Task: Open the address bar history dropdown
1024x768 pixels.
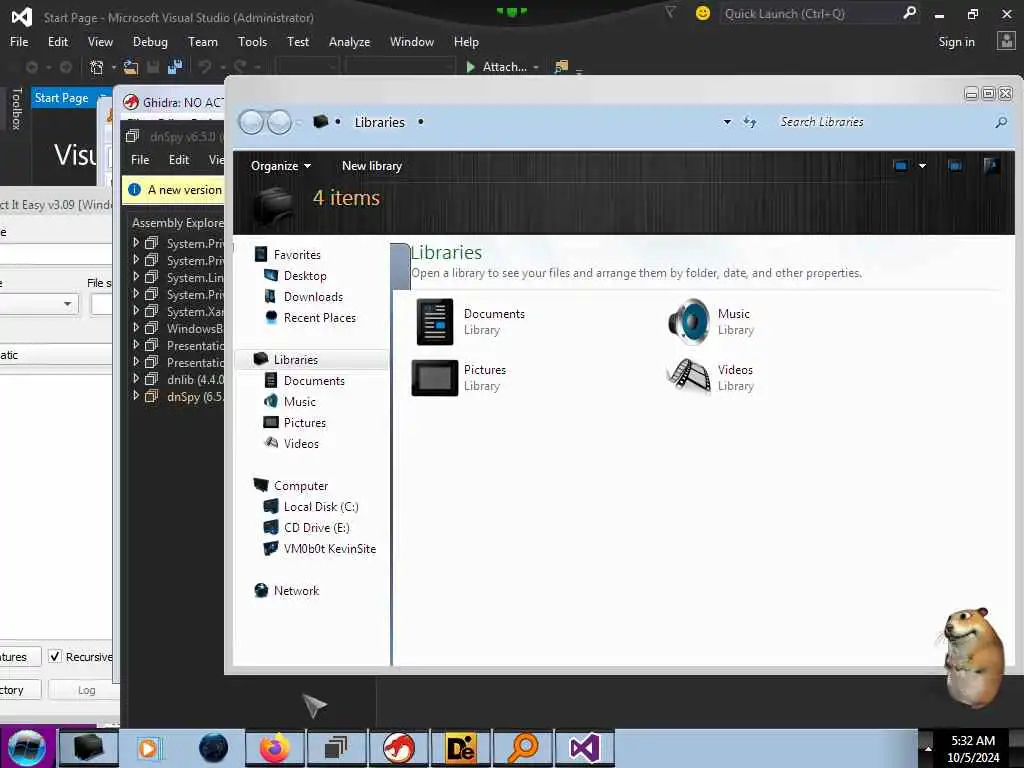Action: [727, 122]
